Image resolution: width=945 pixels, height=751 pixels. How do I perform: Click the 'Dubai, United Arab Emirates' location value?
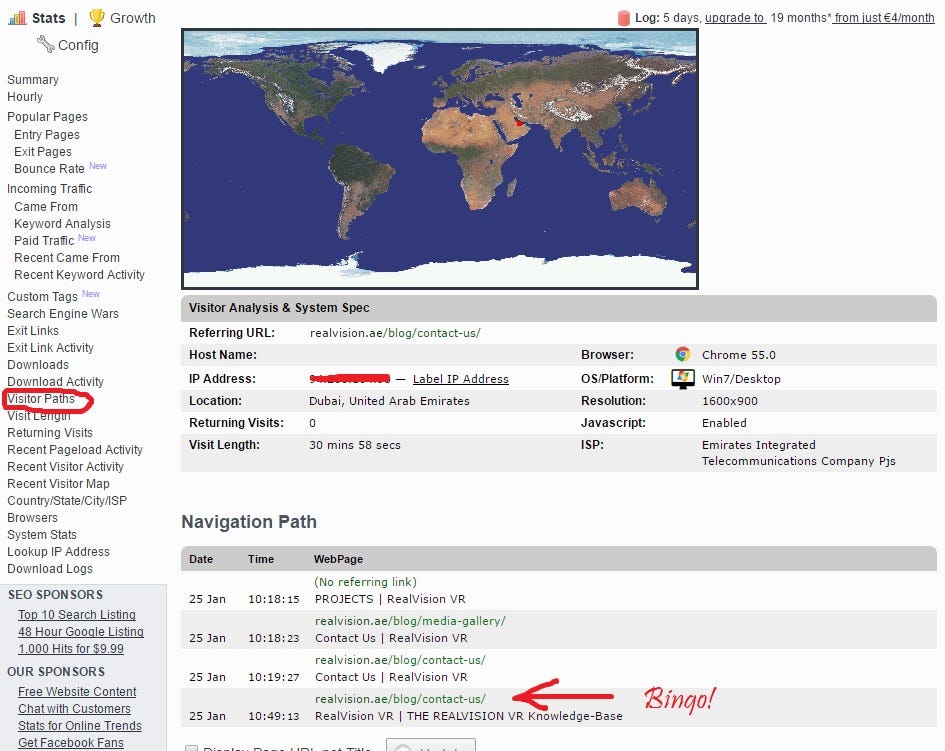pyautogui.click(x=389, y=401)
